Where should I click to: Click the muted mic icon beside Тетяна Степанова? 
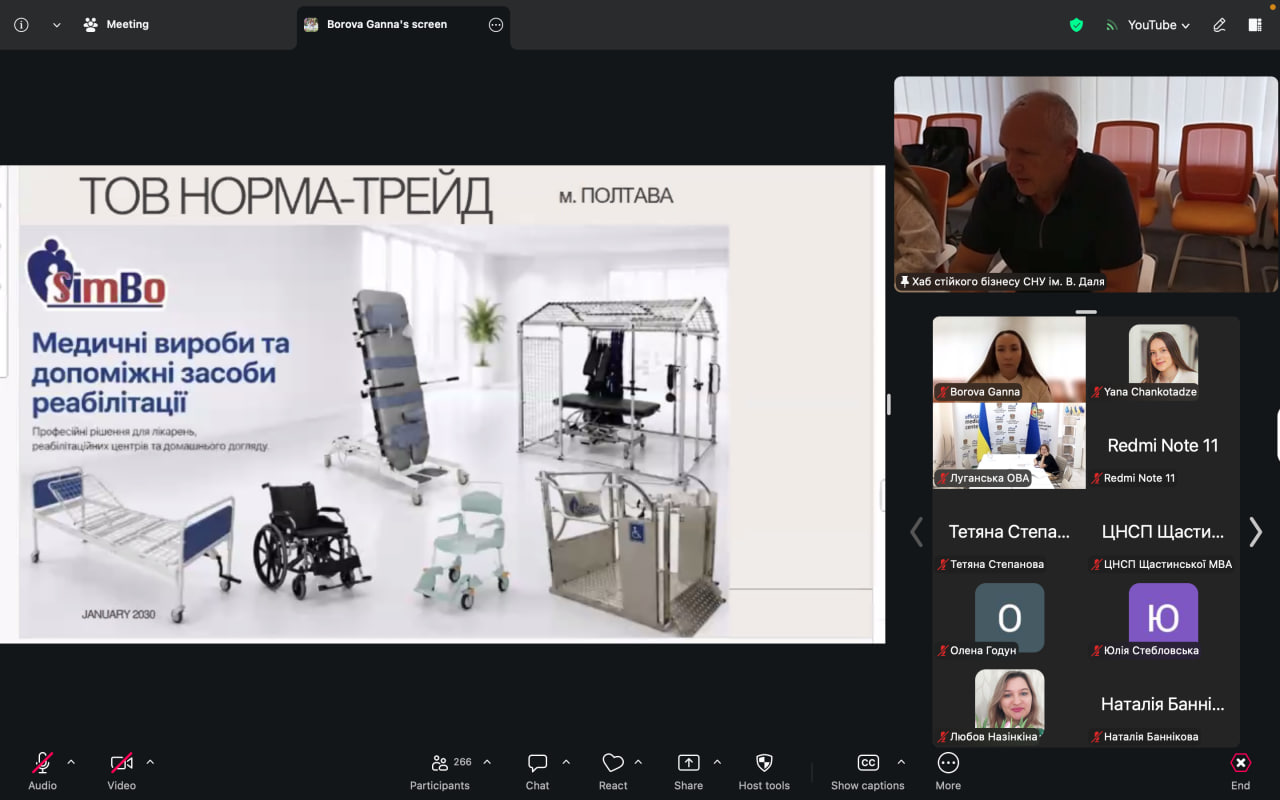pos(943,564)
